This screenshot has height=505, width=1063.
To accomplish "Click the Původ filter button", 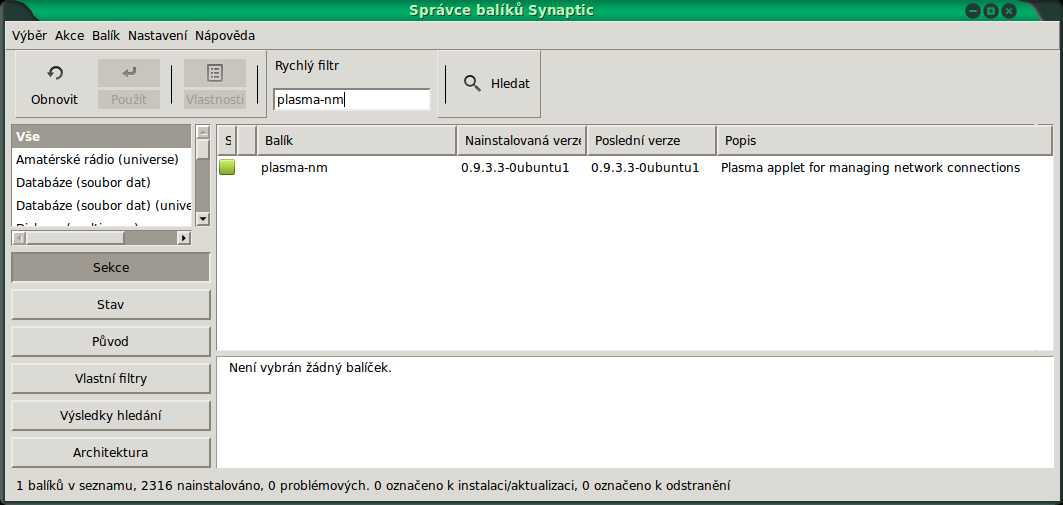I will click(x=111, y=342).
